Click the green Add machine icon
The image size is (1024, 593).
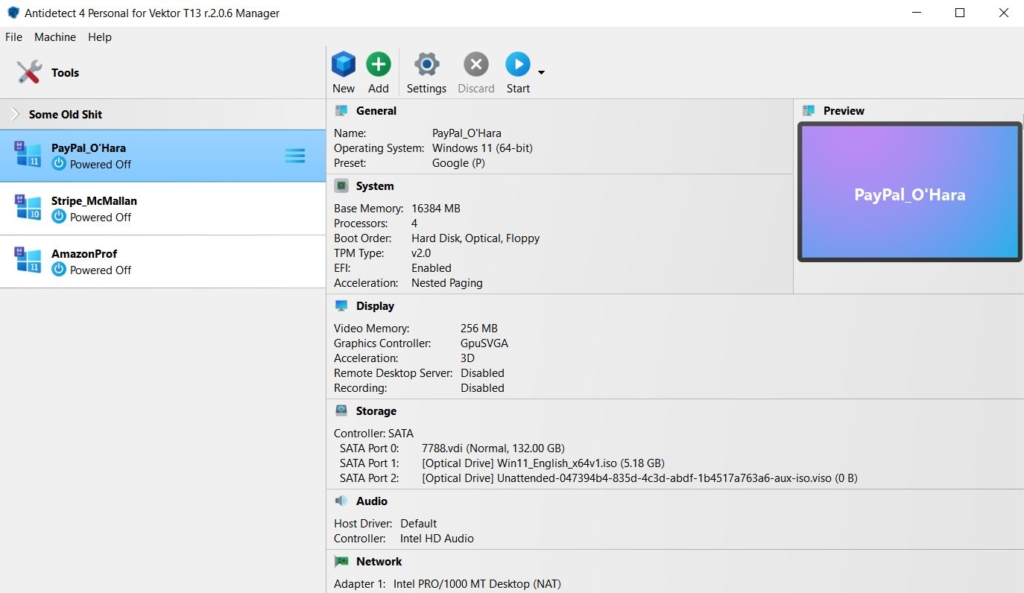click(x=378, y=66)
